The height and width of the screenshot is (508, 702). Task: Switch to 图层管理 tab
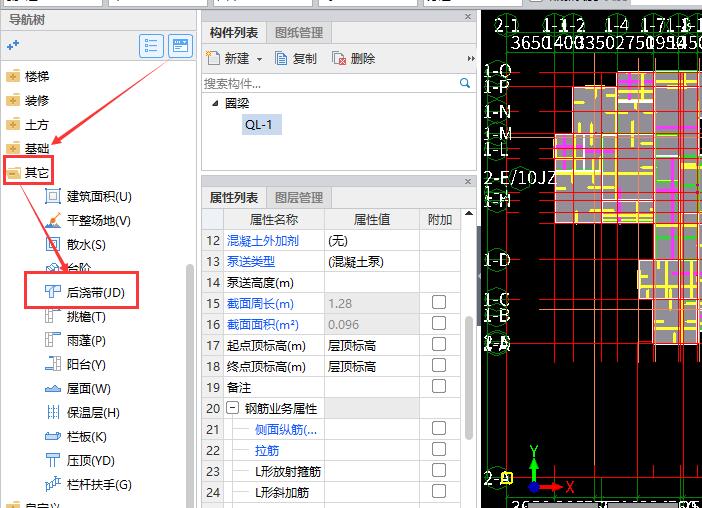coord(299,198)
